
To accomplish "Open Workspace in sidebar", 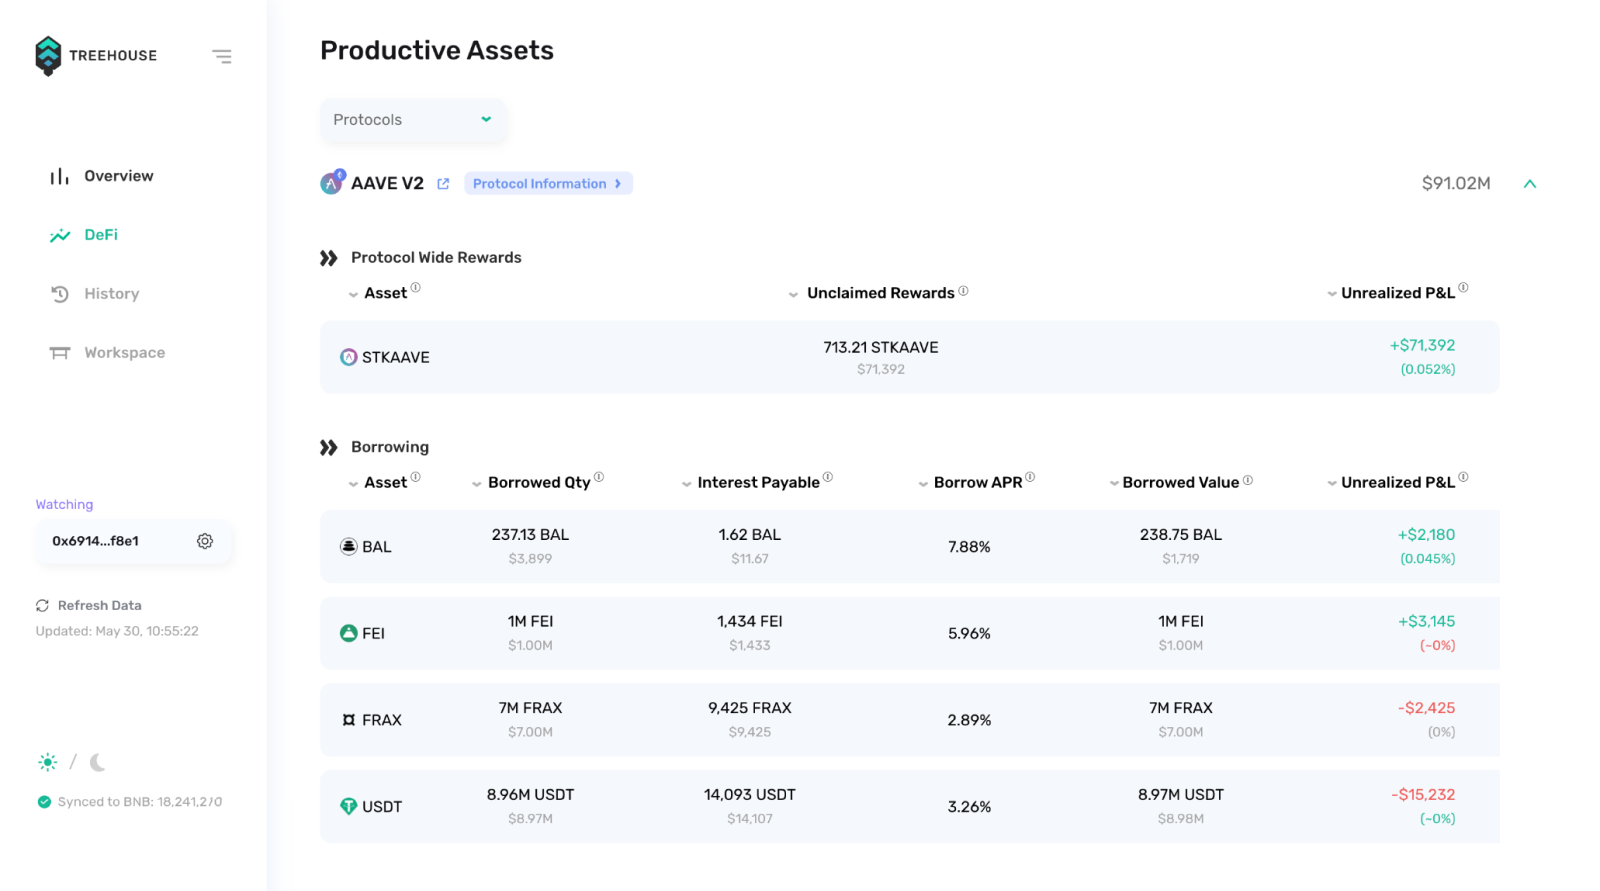I will tap(124, 353).
